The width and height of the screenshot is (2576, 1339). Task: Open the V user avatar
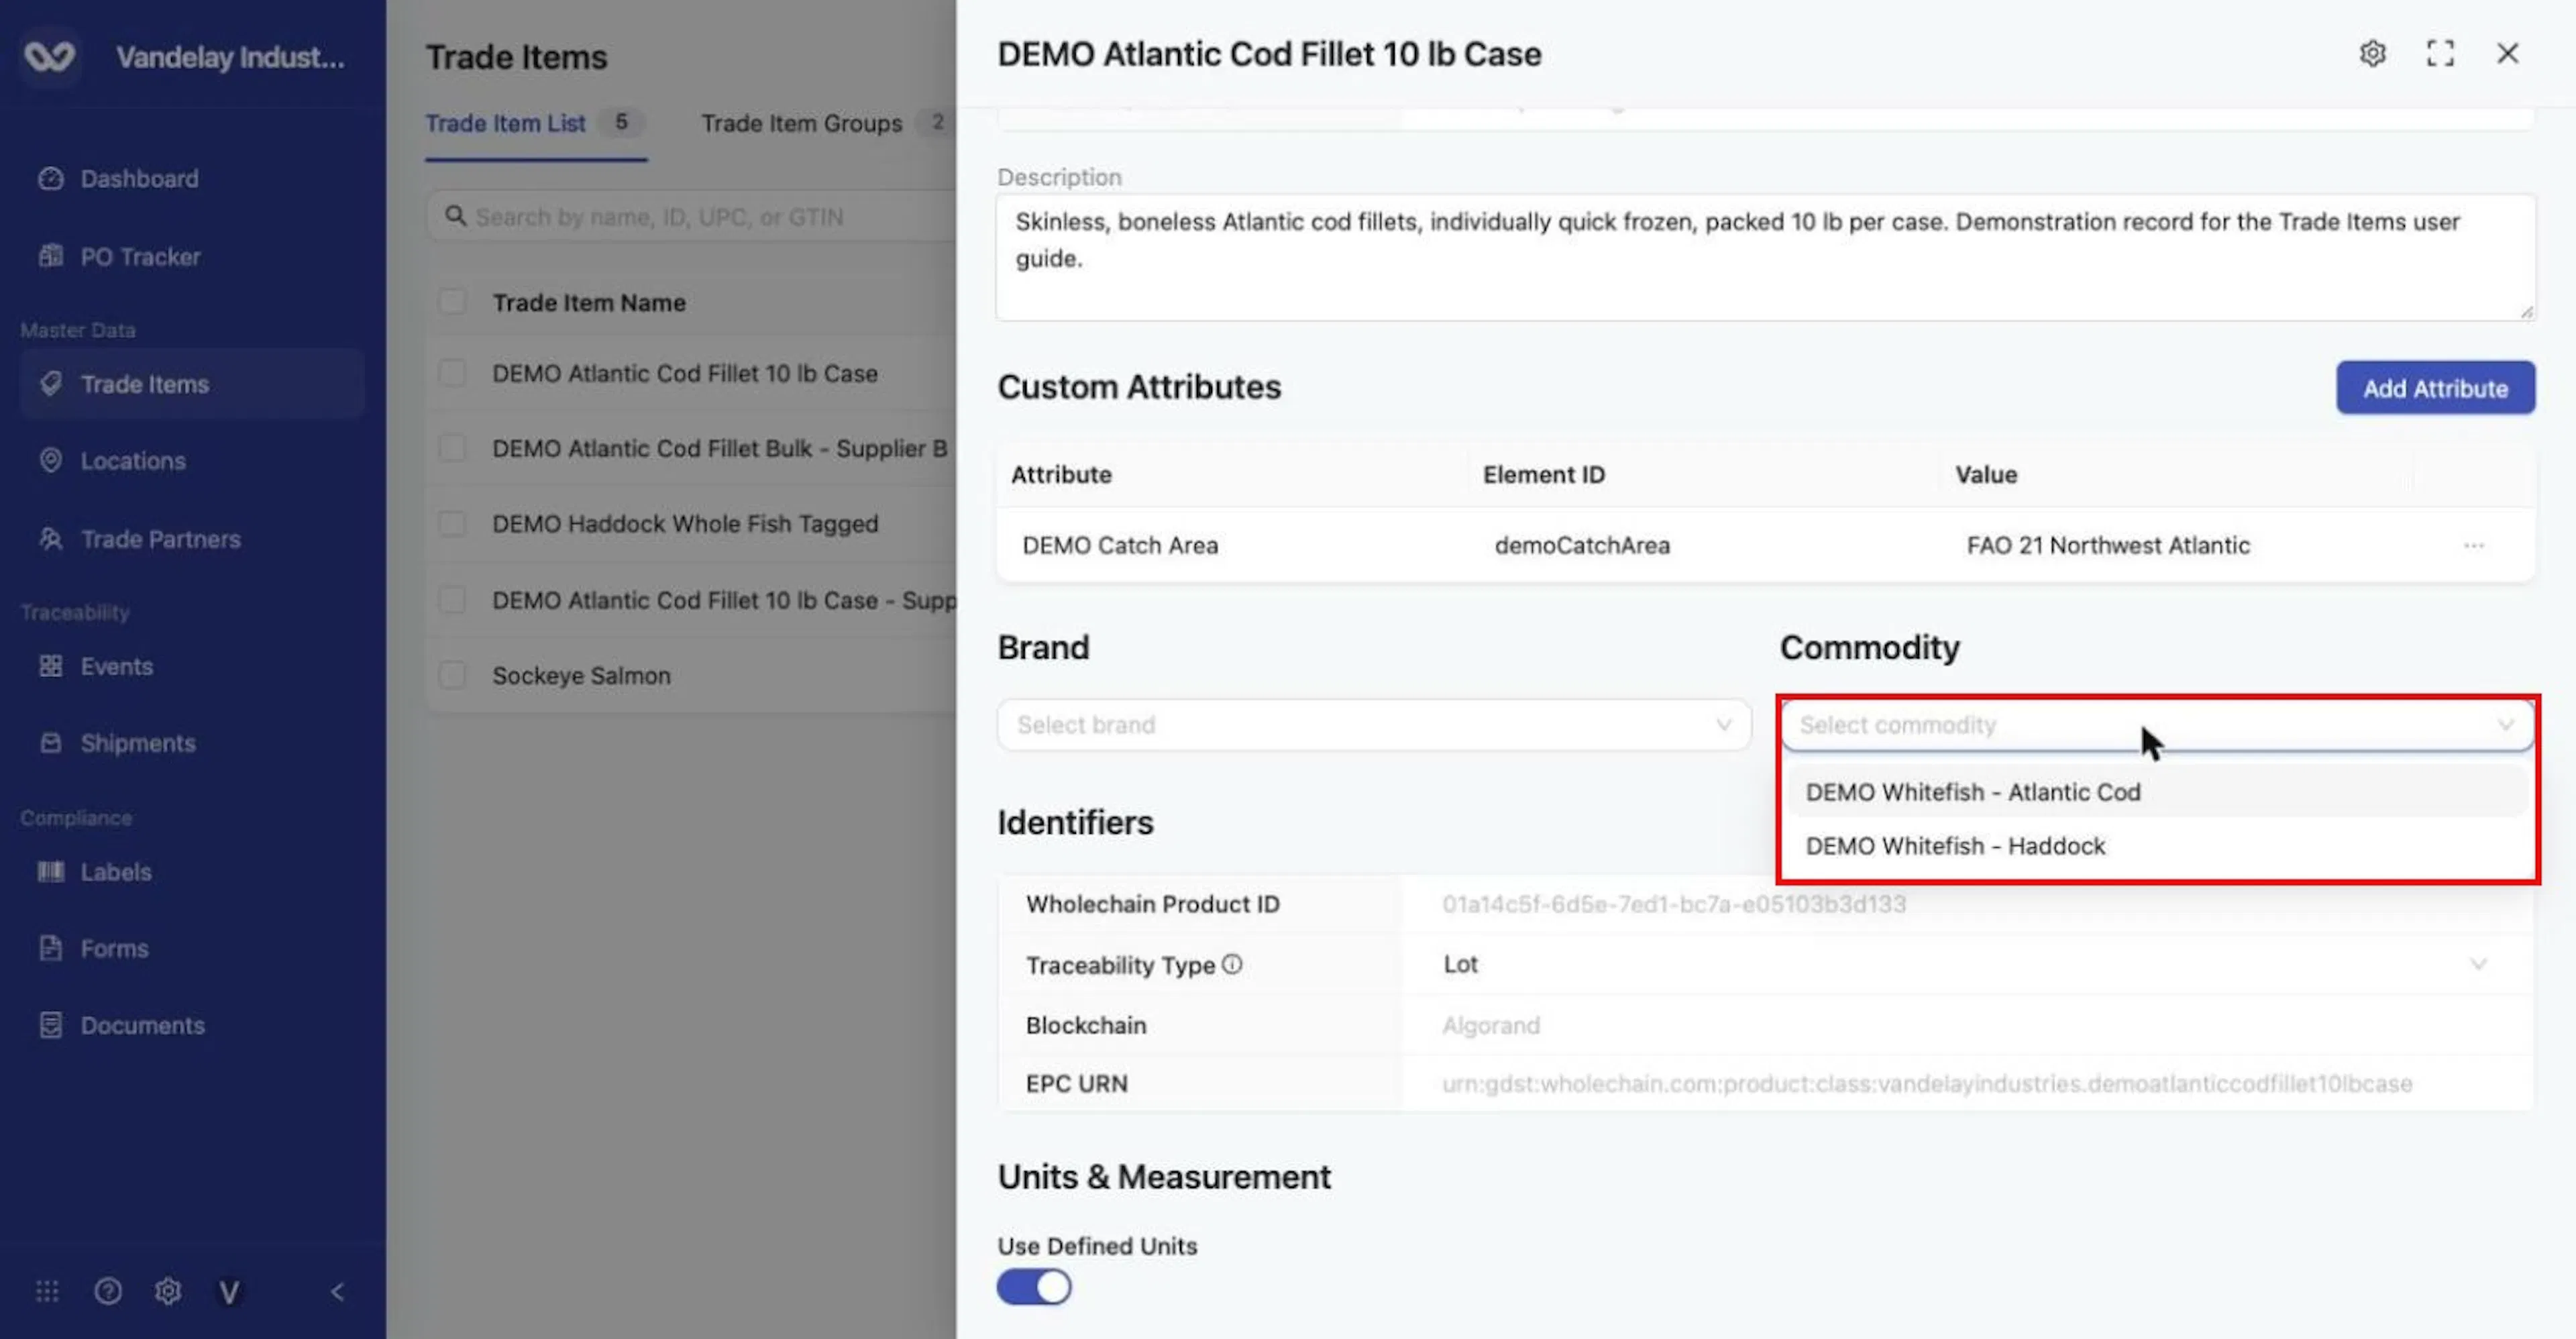229,1292
